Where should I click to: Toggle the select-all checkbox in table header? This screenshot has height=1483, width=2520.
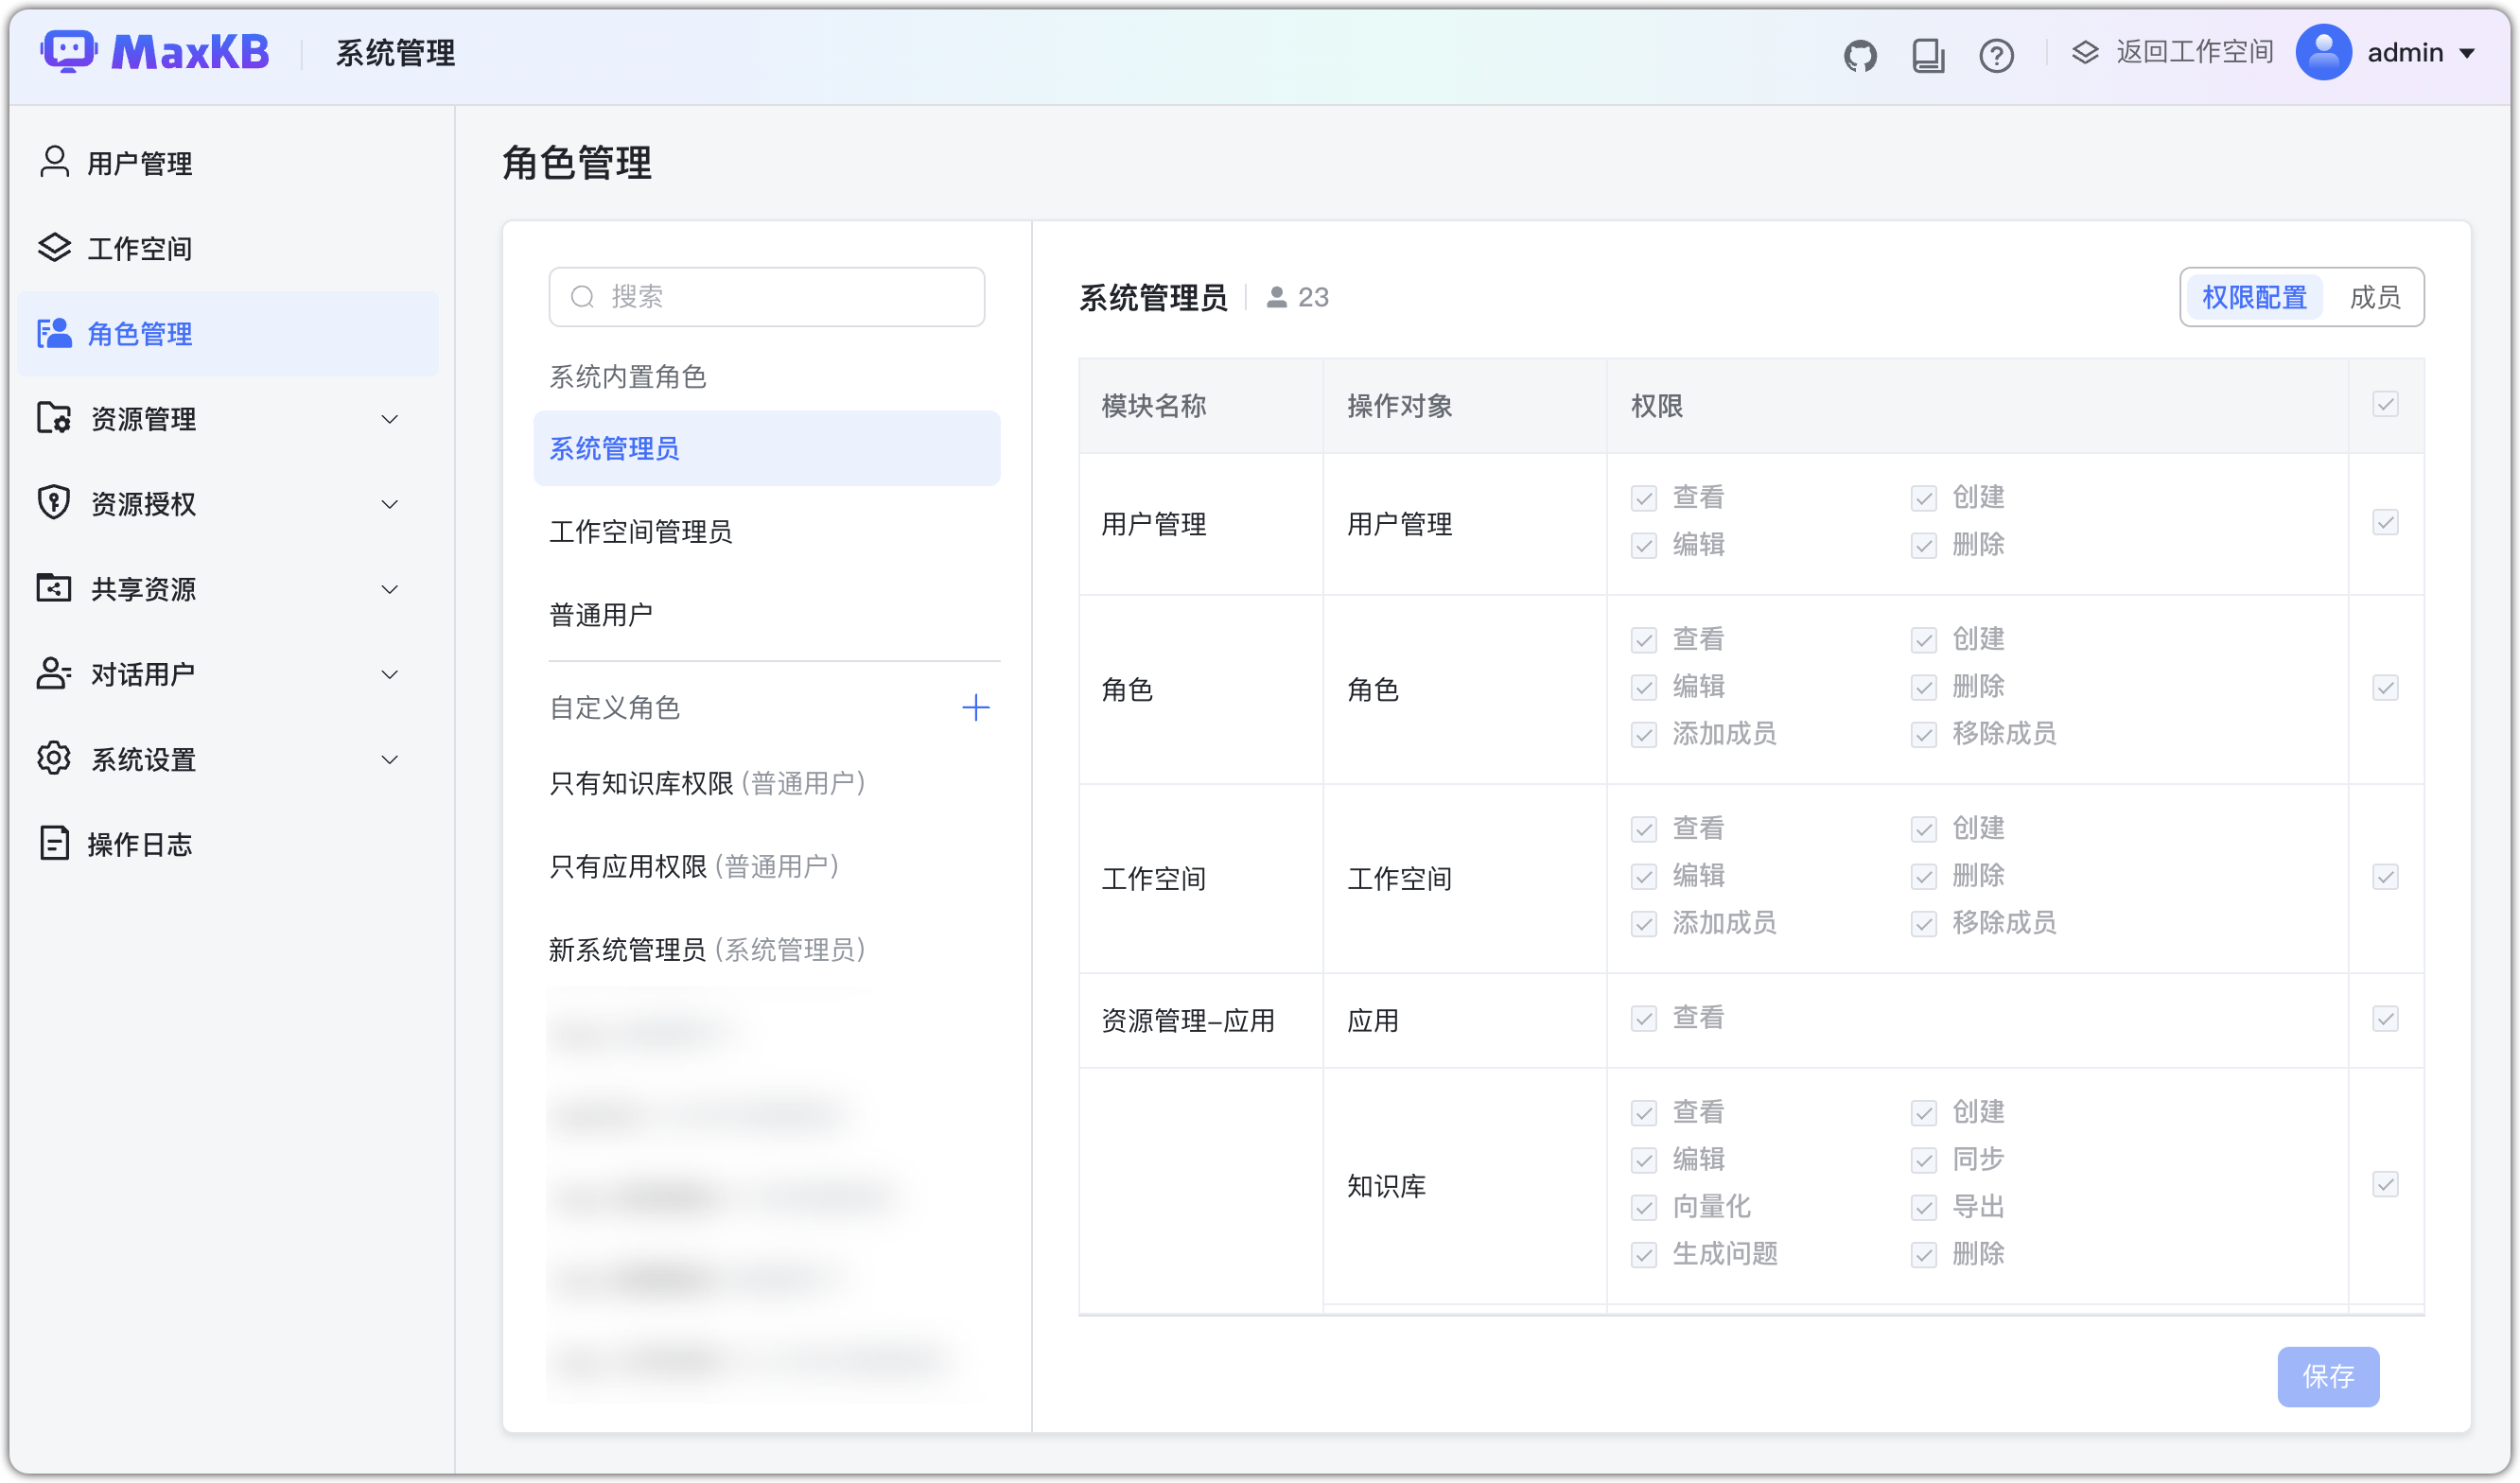[2387, 404]
